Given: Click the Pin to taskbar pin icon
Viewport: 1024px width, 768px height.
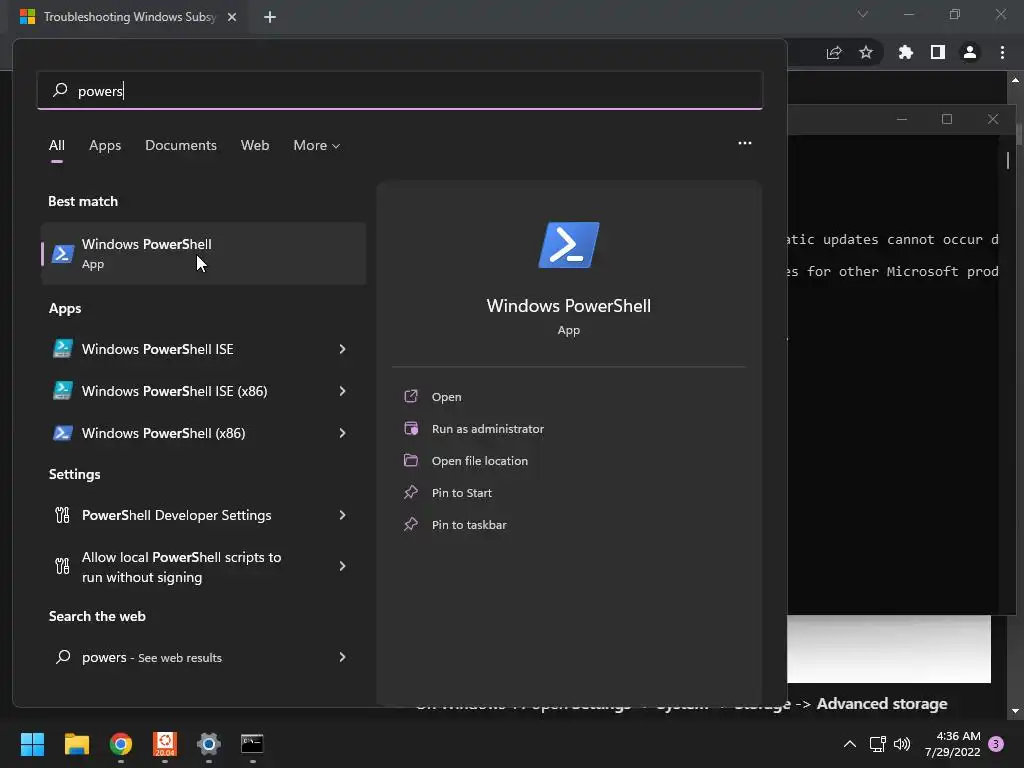Looking at the screenshot, I should pos(411,524).
